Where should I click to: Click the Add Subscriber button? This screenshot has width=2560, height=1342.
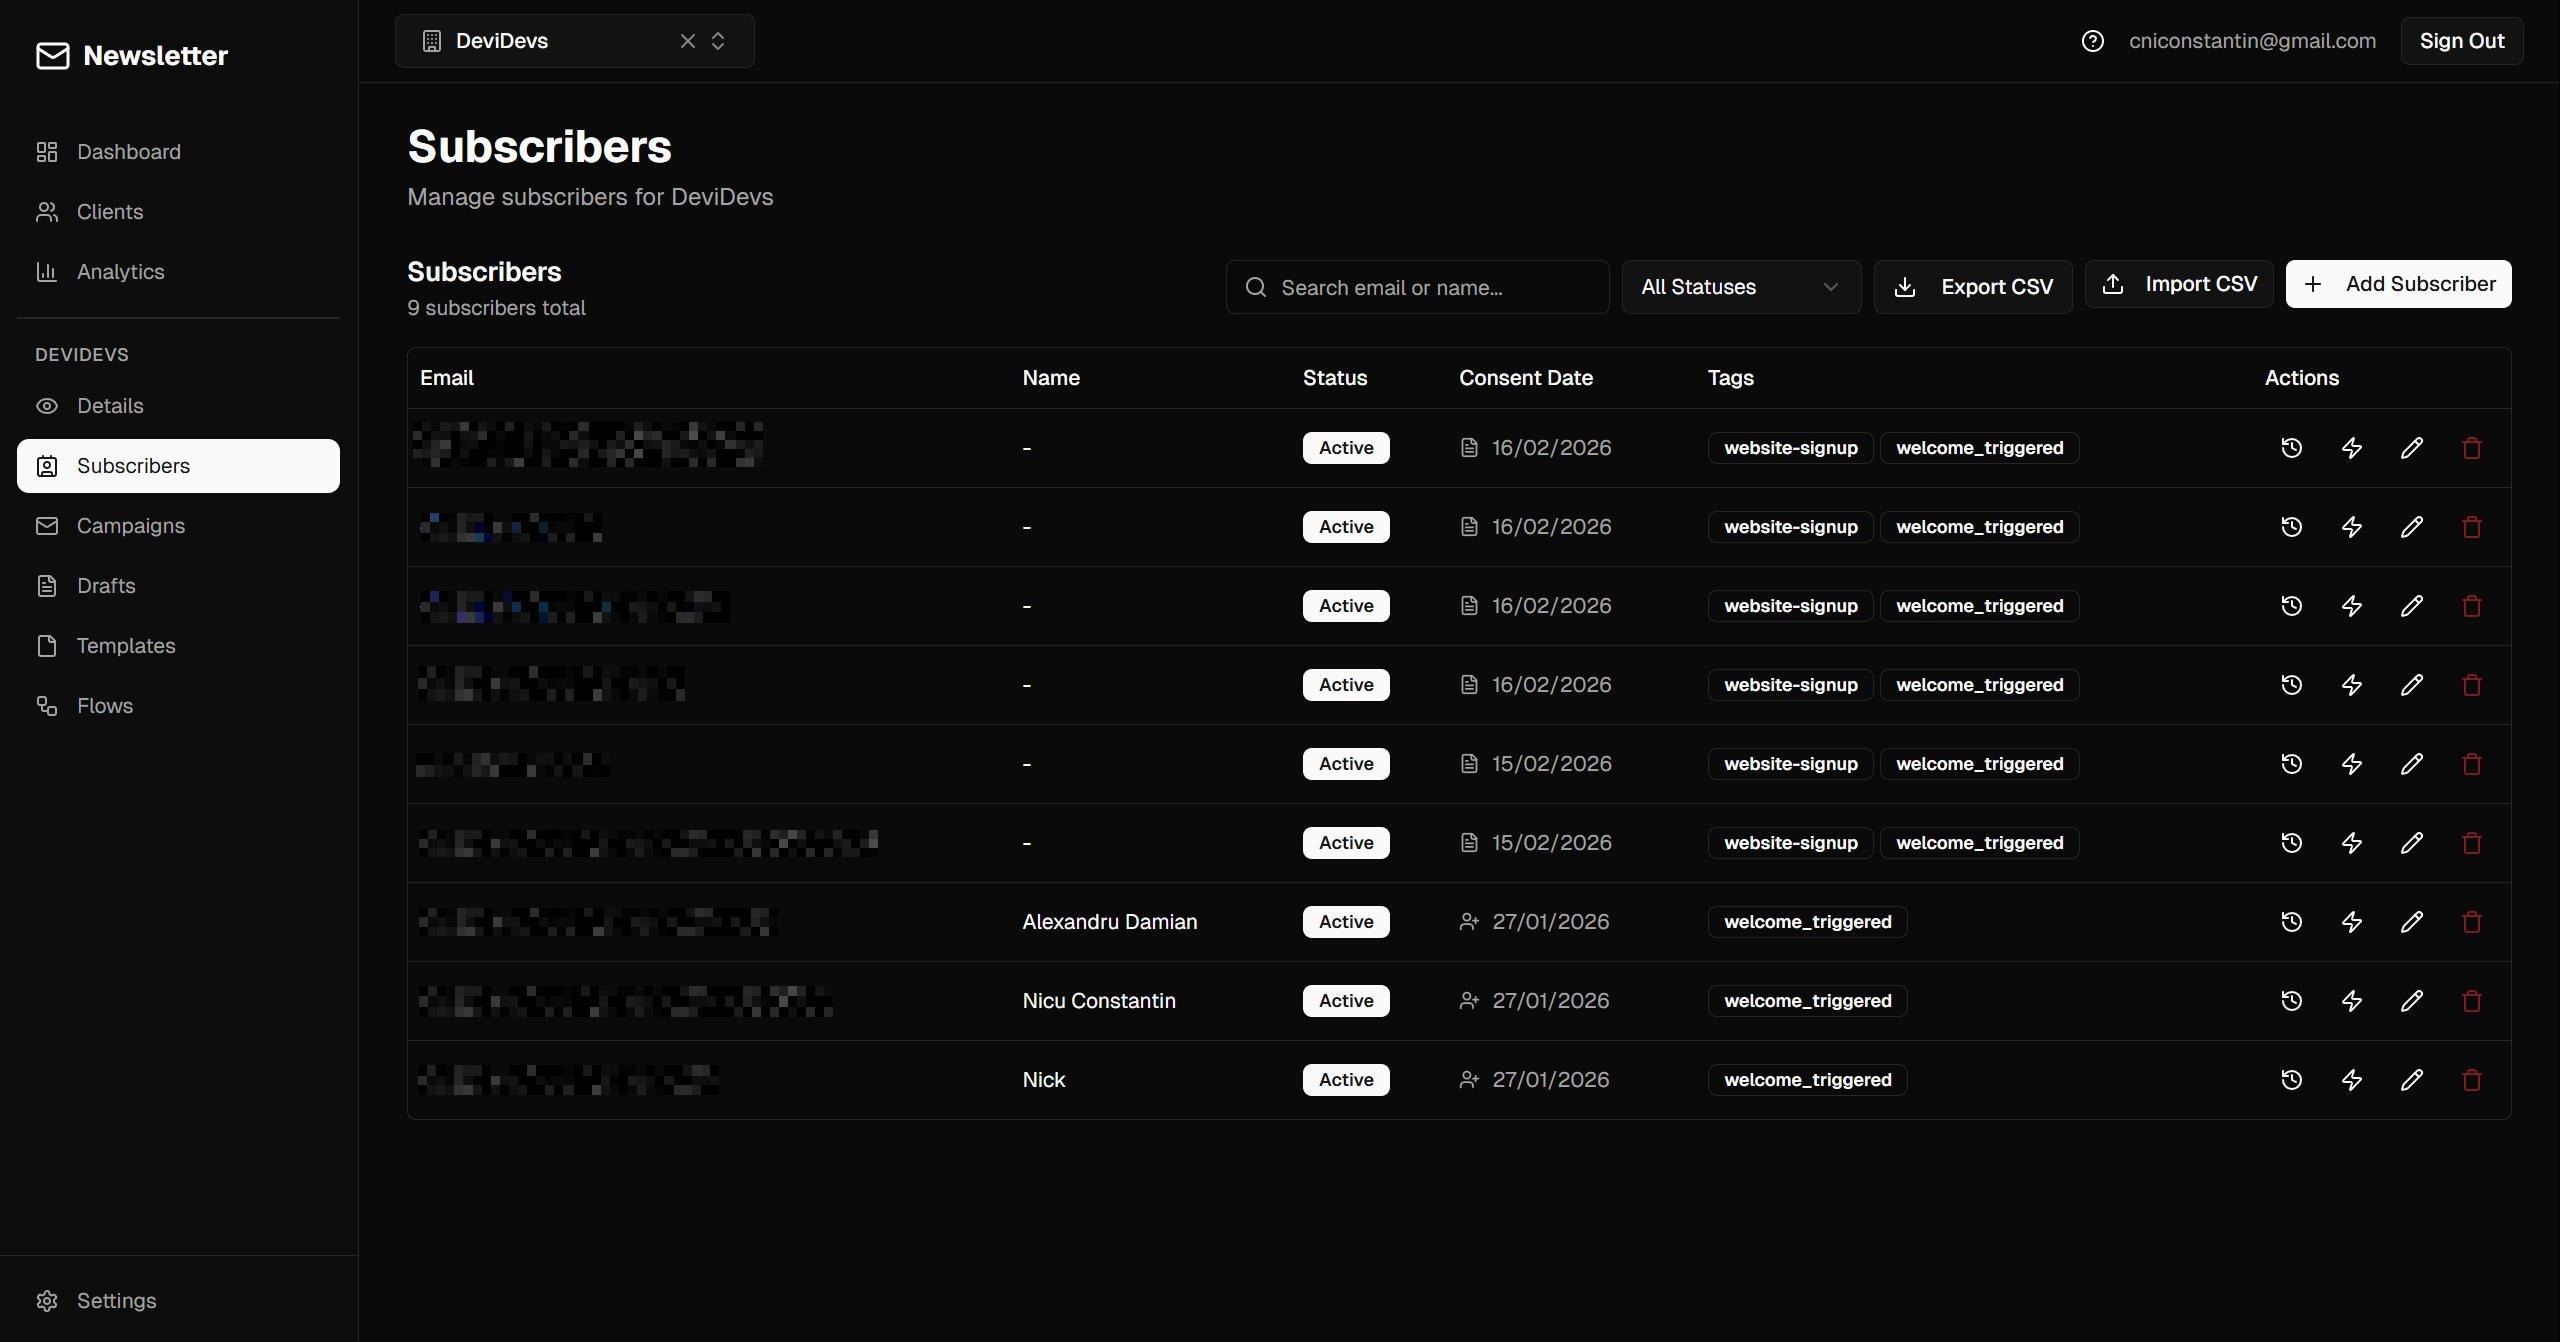pyautogui.click(x=2397, y=284)
